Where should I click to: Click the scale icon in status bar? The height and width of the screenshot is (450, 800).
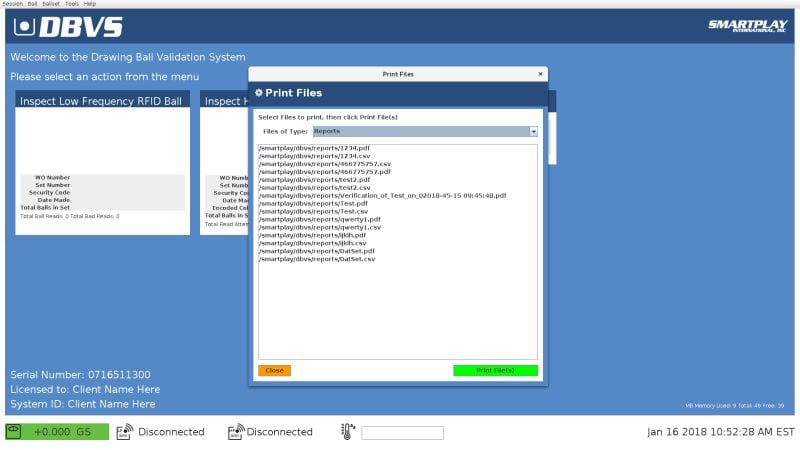coord(14,431)
